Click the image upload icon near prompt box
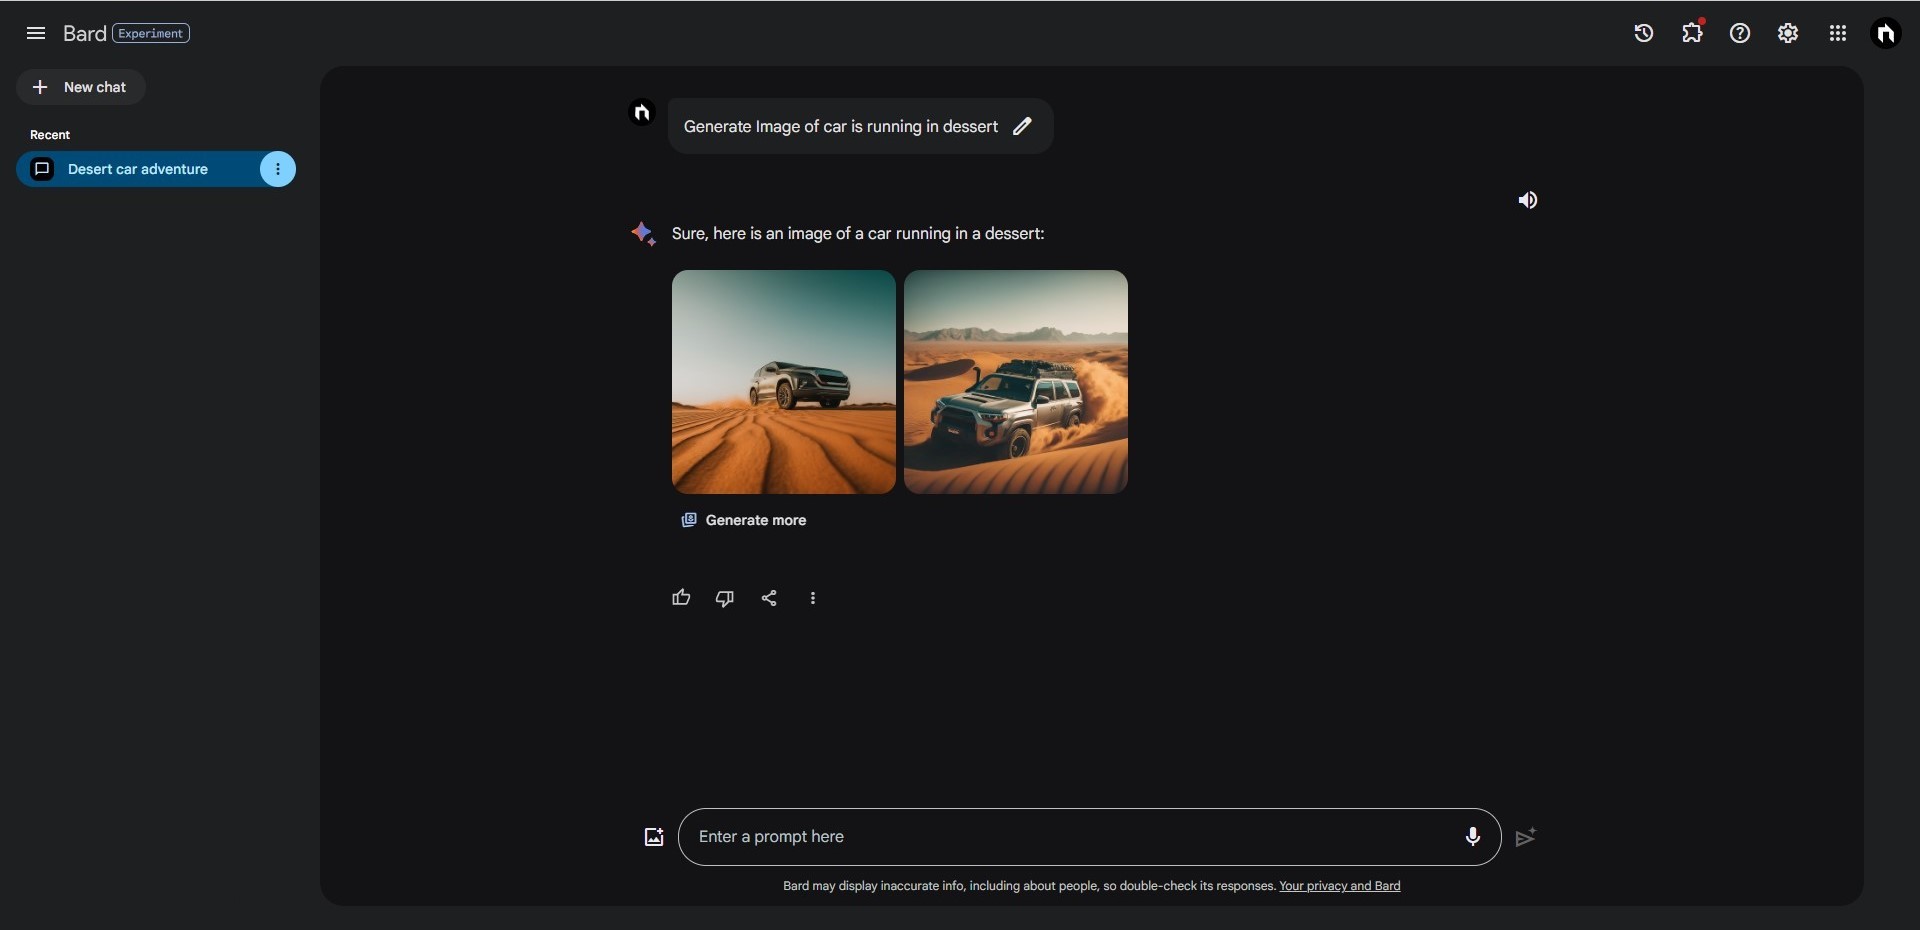1920x930 pixels. [653, 837]
